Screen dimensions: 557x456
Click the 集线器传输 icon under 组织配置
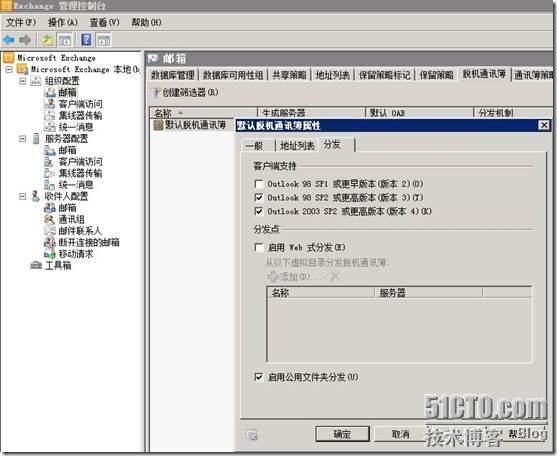50,115
